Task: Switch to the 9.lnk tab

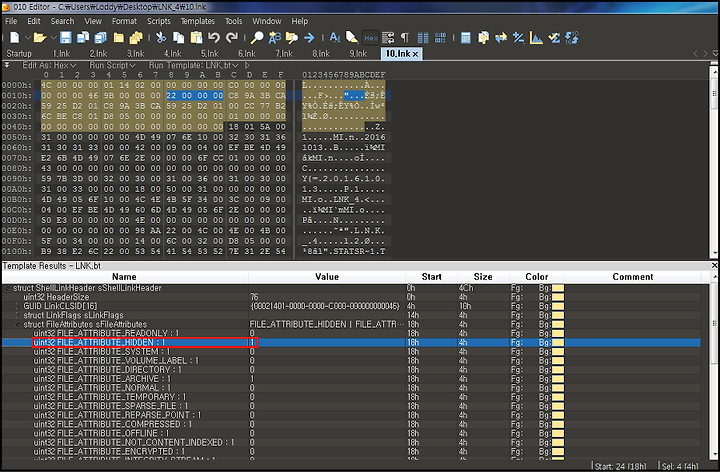Action: coord(358,54)
